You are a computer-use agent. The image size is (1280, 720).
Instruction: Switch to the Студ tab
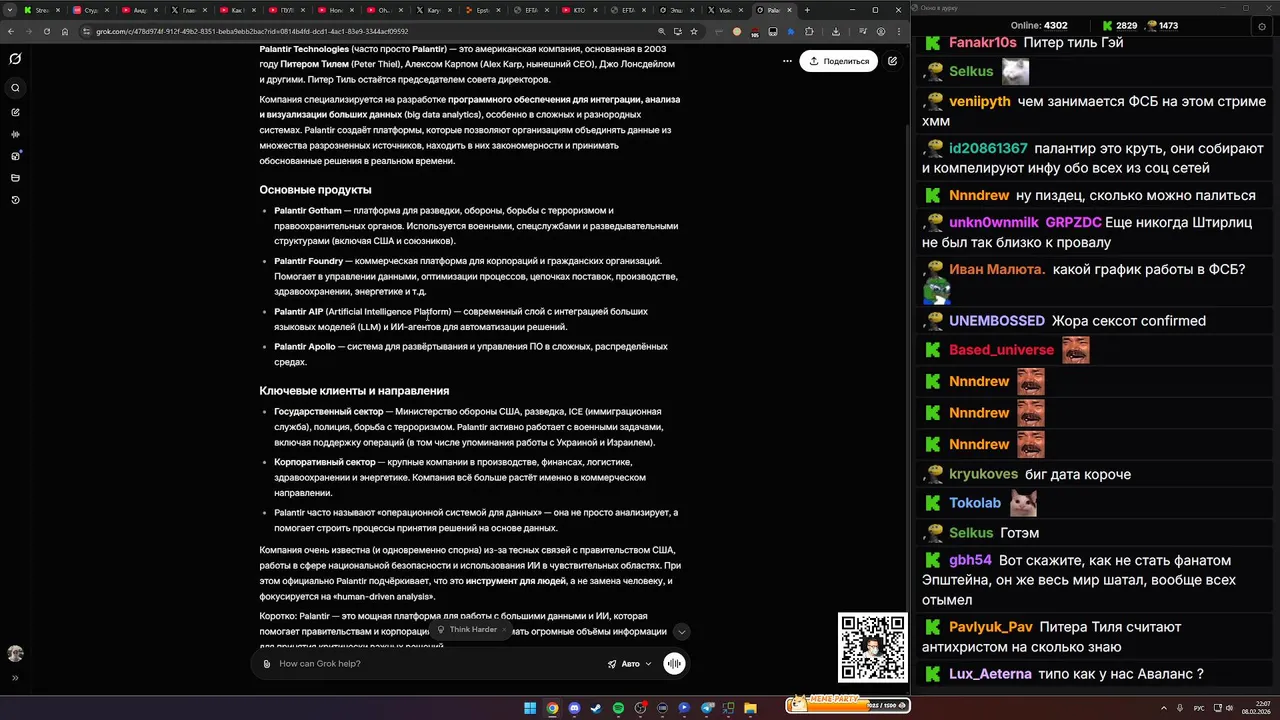tap(89, 10)
